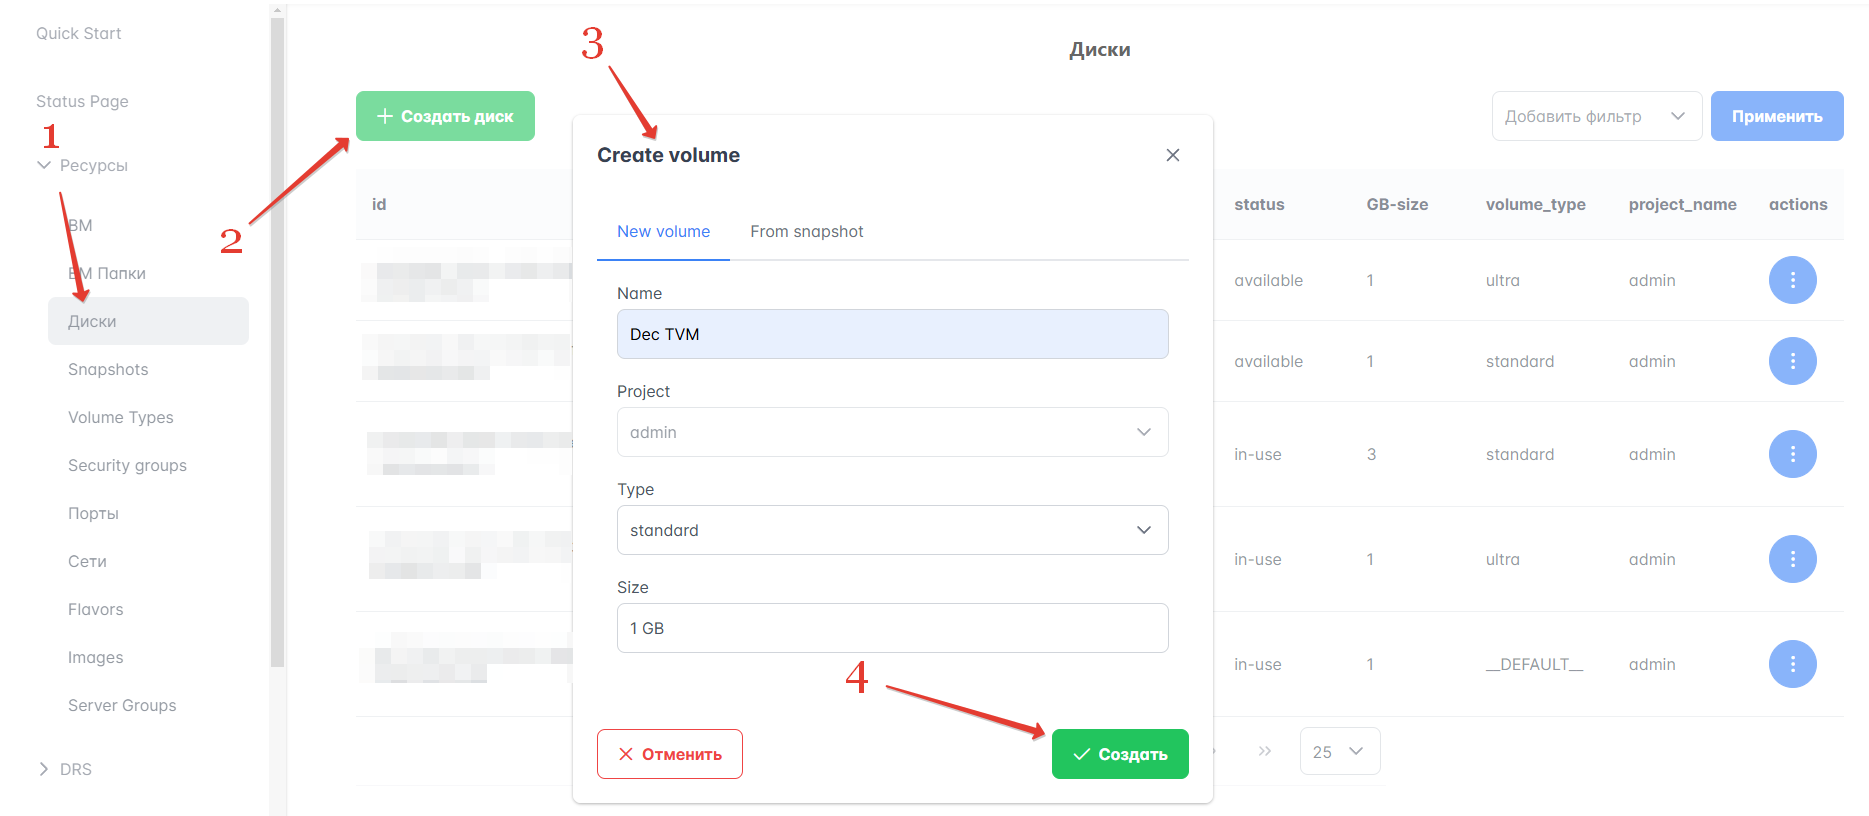
Task: Open actions menu for 3 GB volume
Action: click(x=1792, y=454)
